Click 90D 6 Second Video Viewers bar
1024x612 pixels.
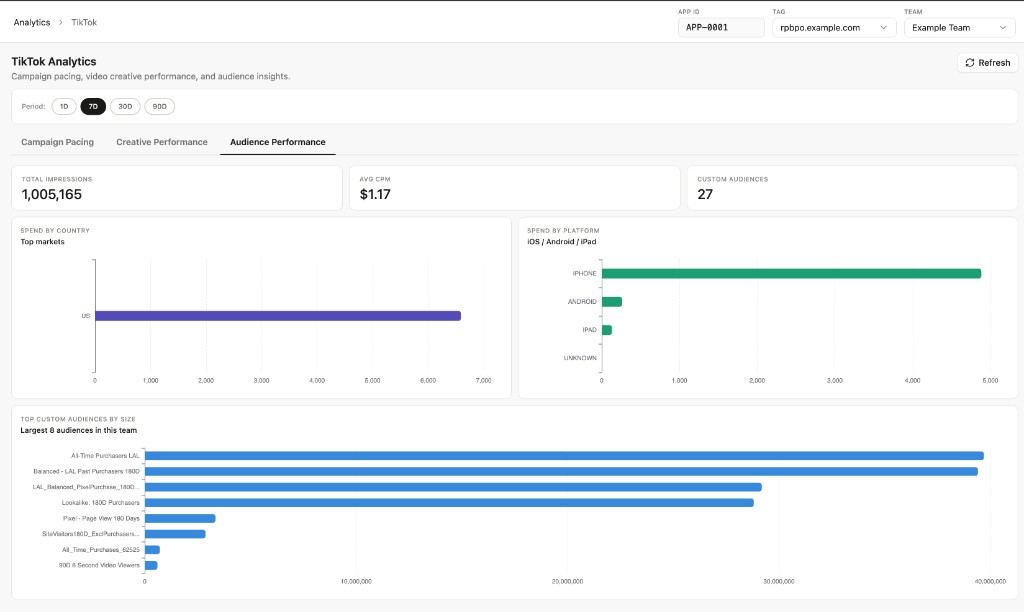point(151,566)
